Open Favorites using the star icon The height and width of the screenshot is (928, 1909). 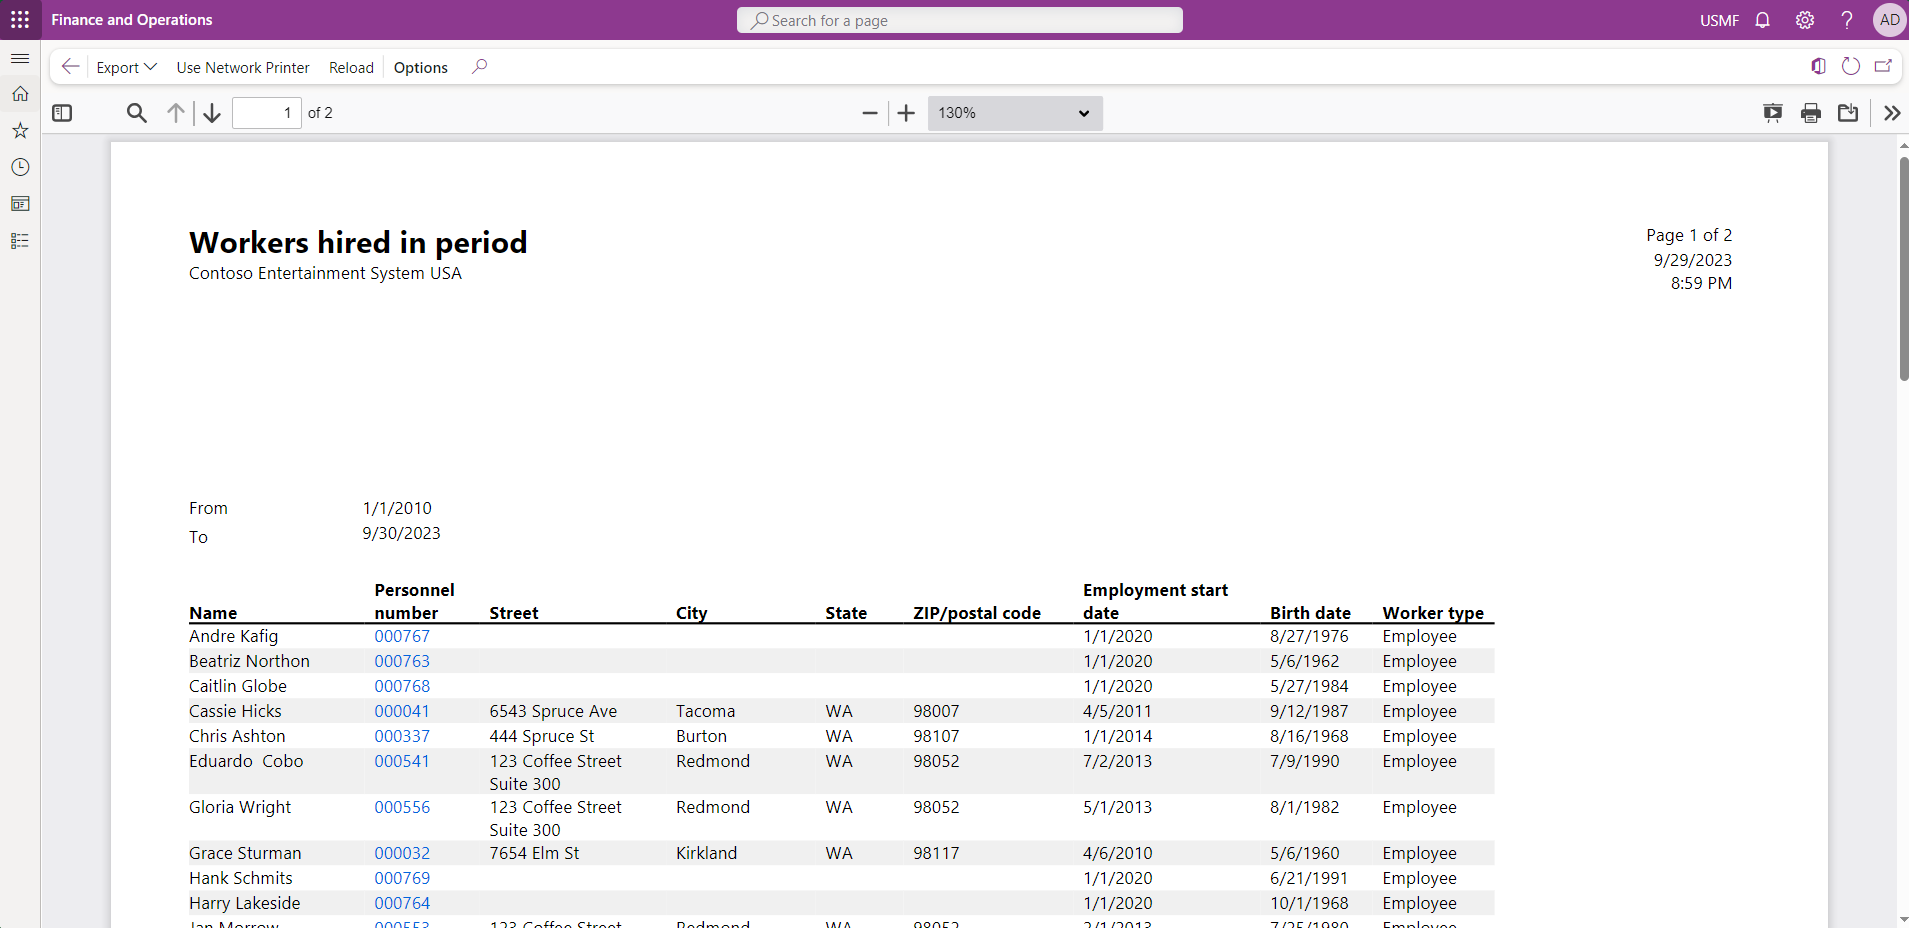pyautogui.click(x=21, y=130)
